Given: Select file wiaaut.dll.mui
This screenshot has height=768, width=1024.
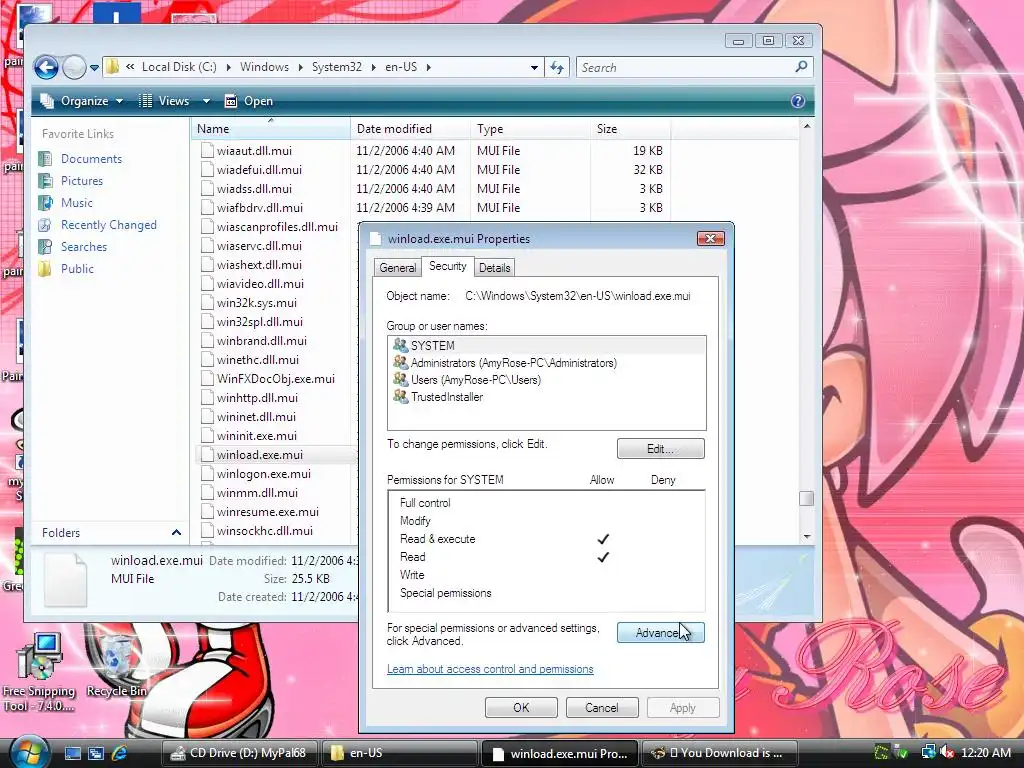Looking at the screenshot, I should point(254,151).
